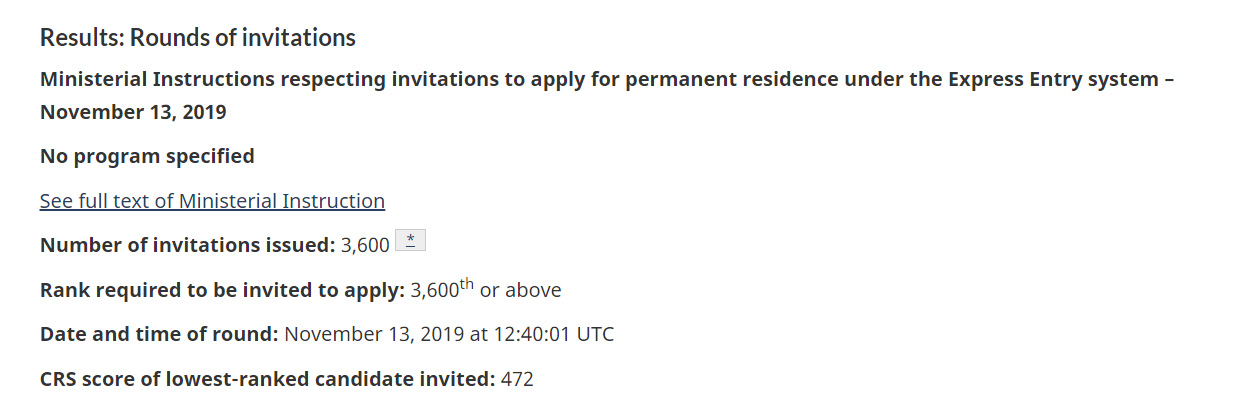
Task: Select the "CRS score of lowest-ranked candidate" label
Action: [267, 379]
